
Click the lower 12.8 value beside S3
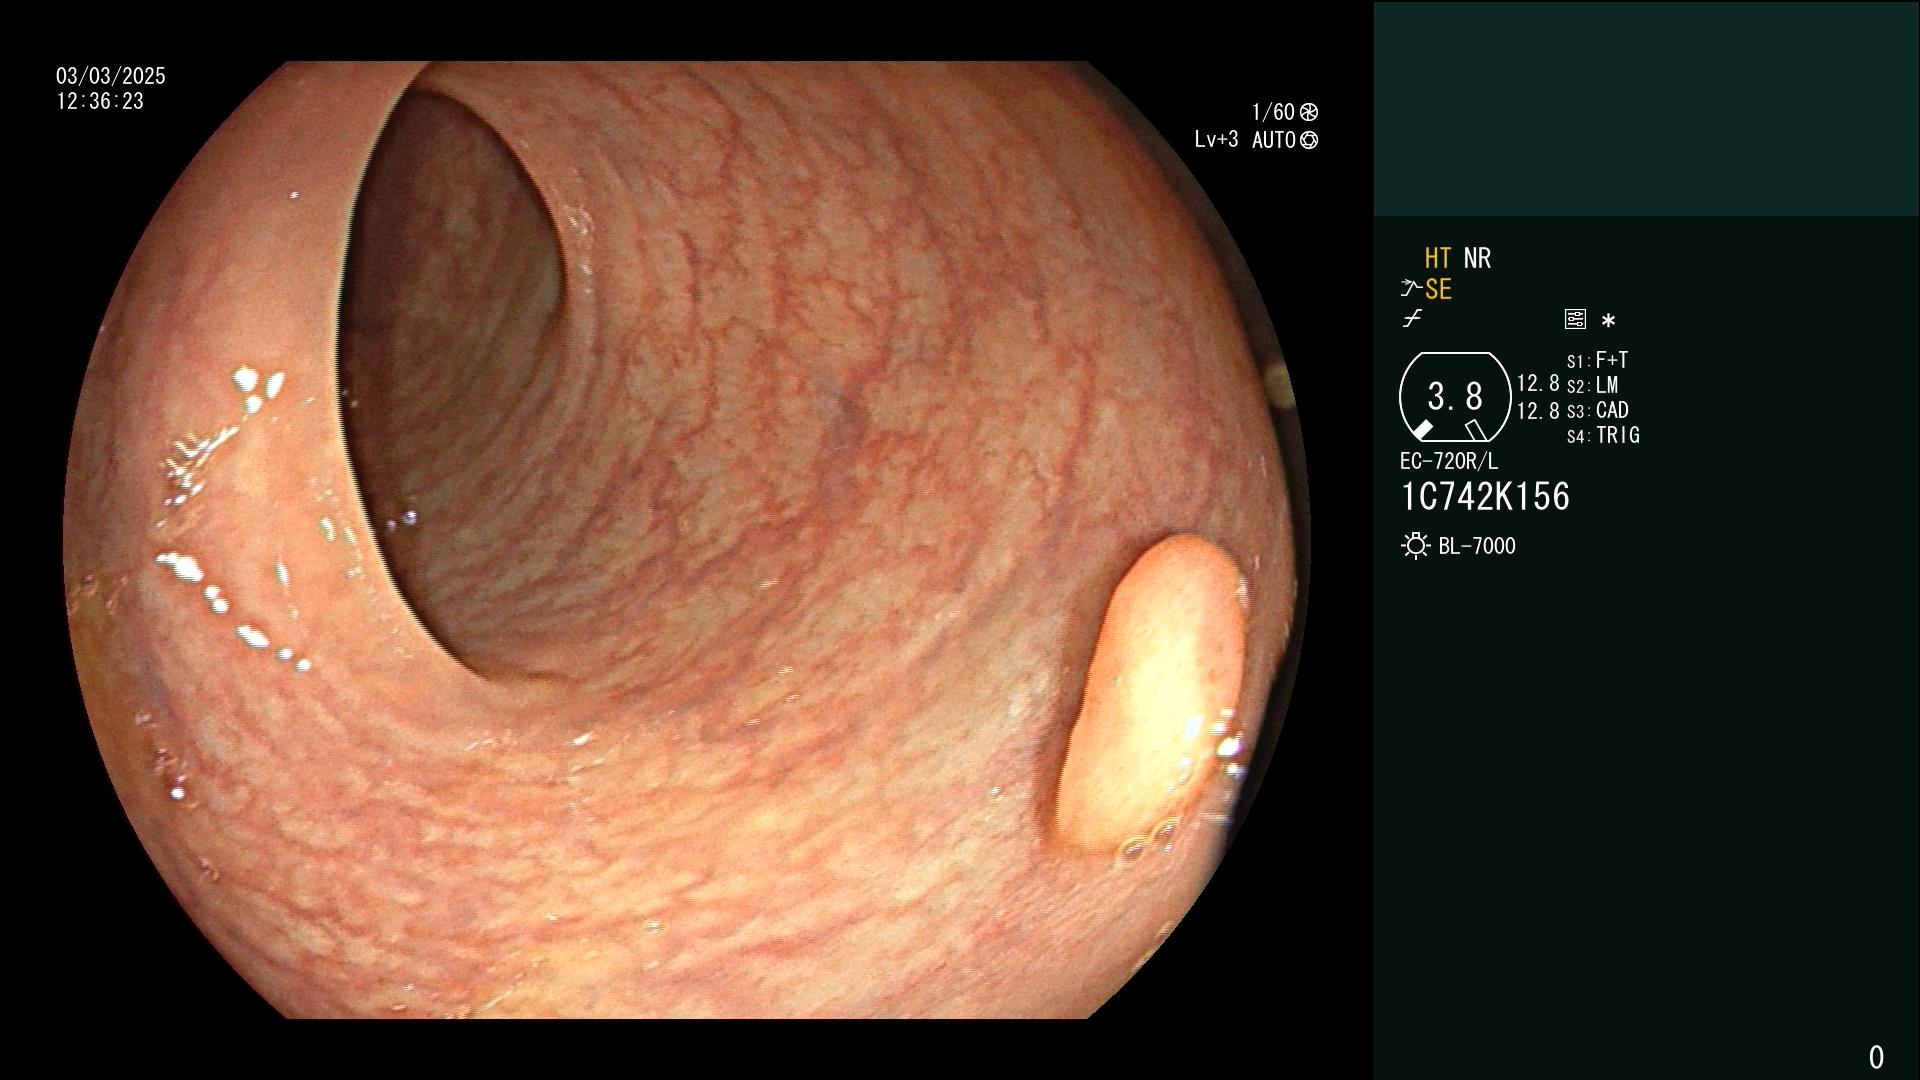[1538, 411]
